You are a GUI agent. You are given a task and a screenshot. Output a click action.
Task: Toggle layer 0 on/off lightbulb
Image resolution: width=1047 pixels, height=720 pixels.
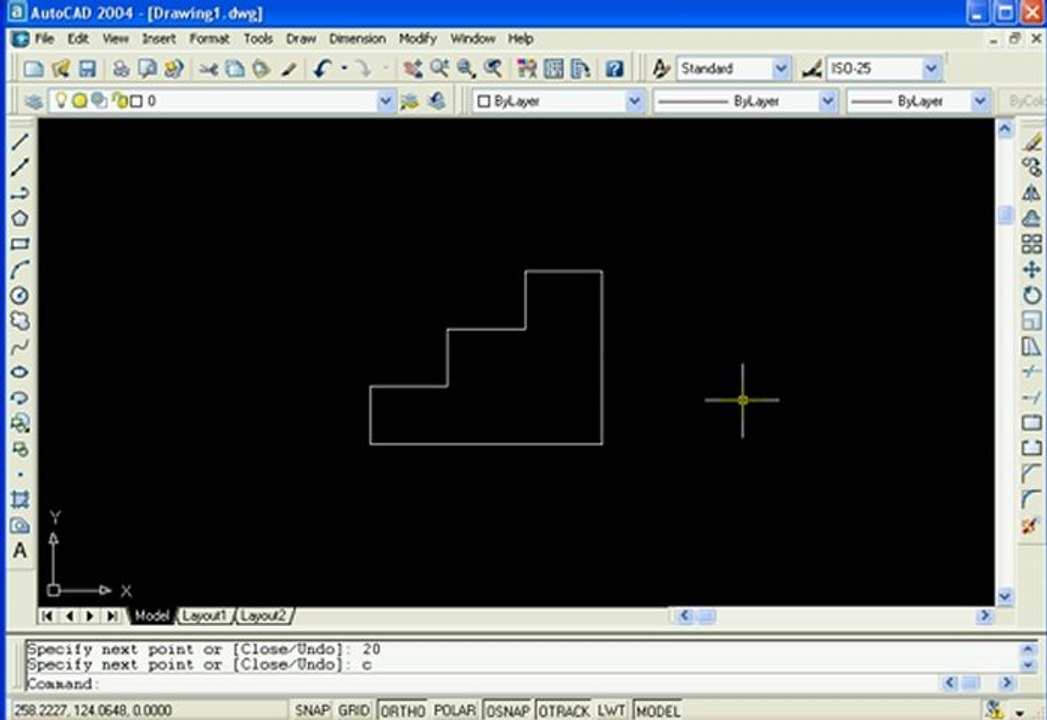coord(61,100)
